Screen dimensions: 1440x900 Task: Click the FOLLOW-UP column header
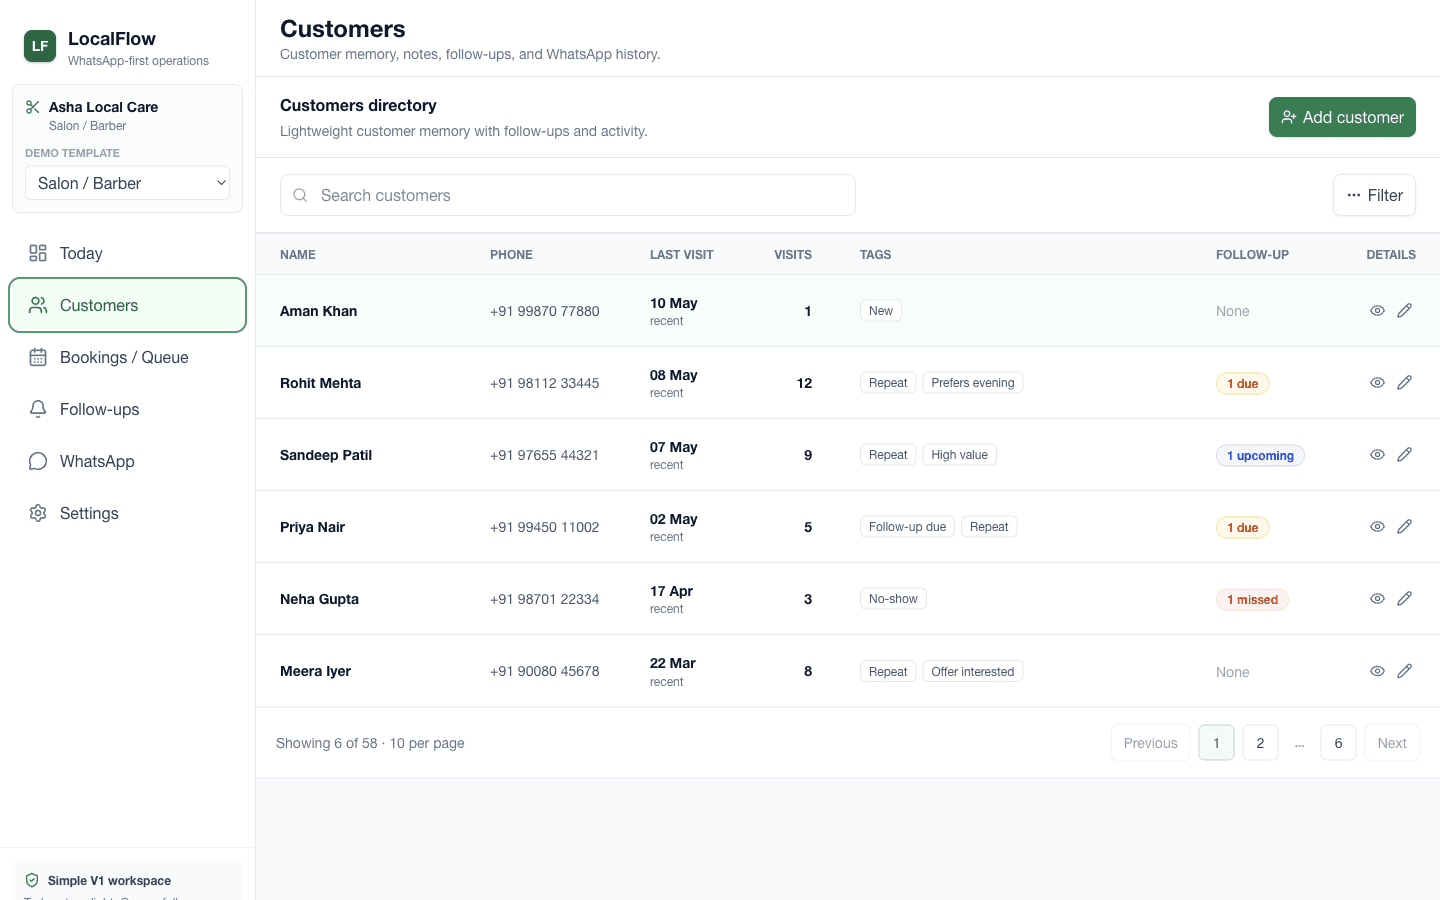coord(1252,255)
